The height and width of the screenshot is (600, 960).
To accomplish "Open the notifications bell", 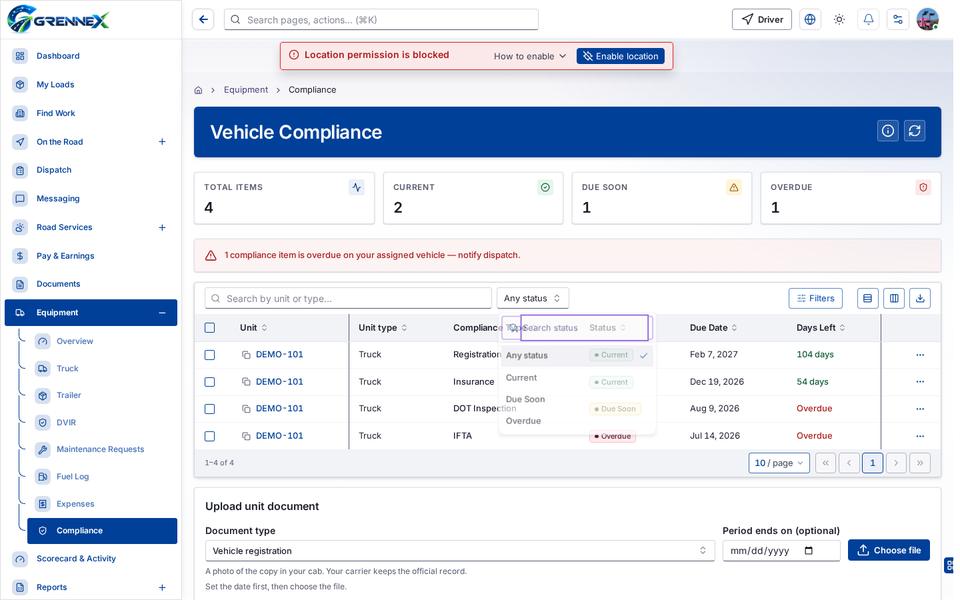I will tap(868, 20).
